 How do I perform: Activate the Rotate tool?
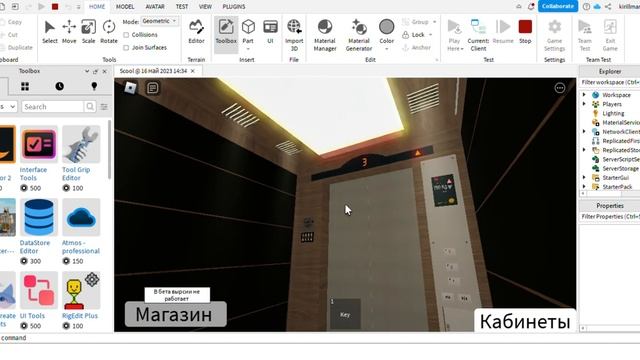(109, 32)
